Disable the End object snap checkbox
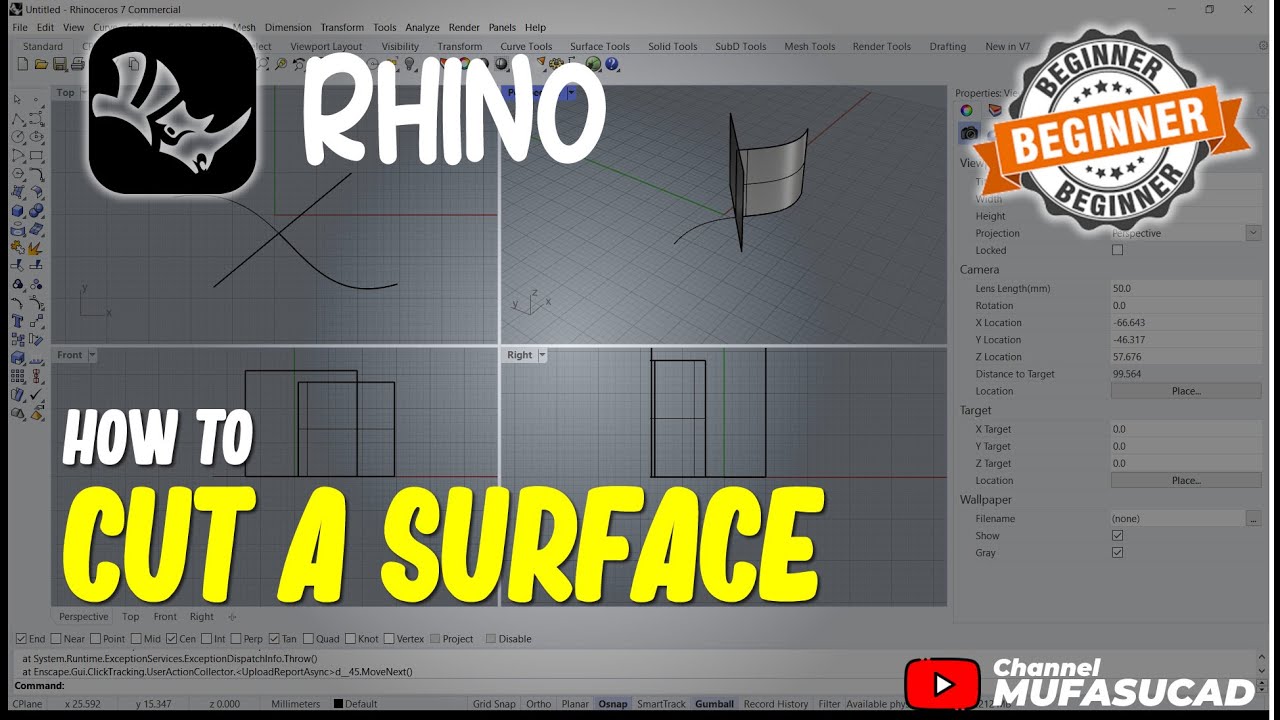 pyautogui.click(x=21, y=639)
